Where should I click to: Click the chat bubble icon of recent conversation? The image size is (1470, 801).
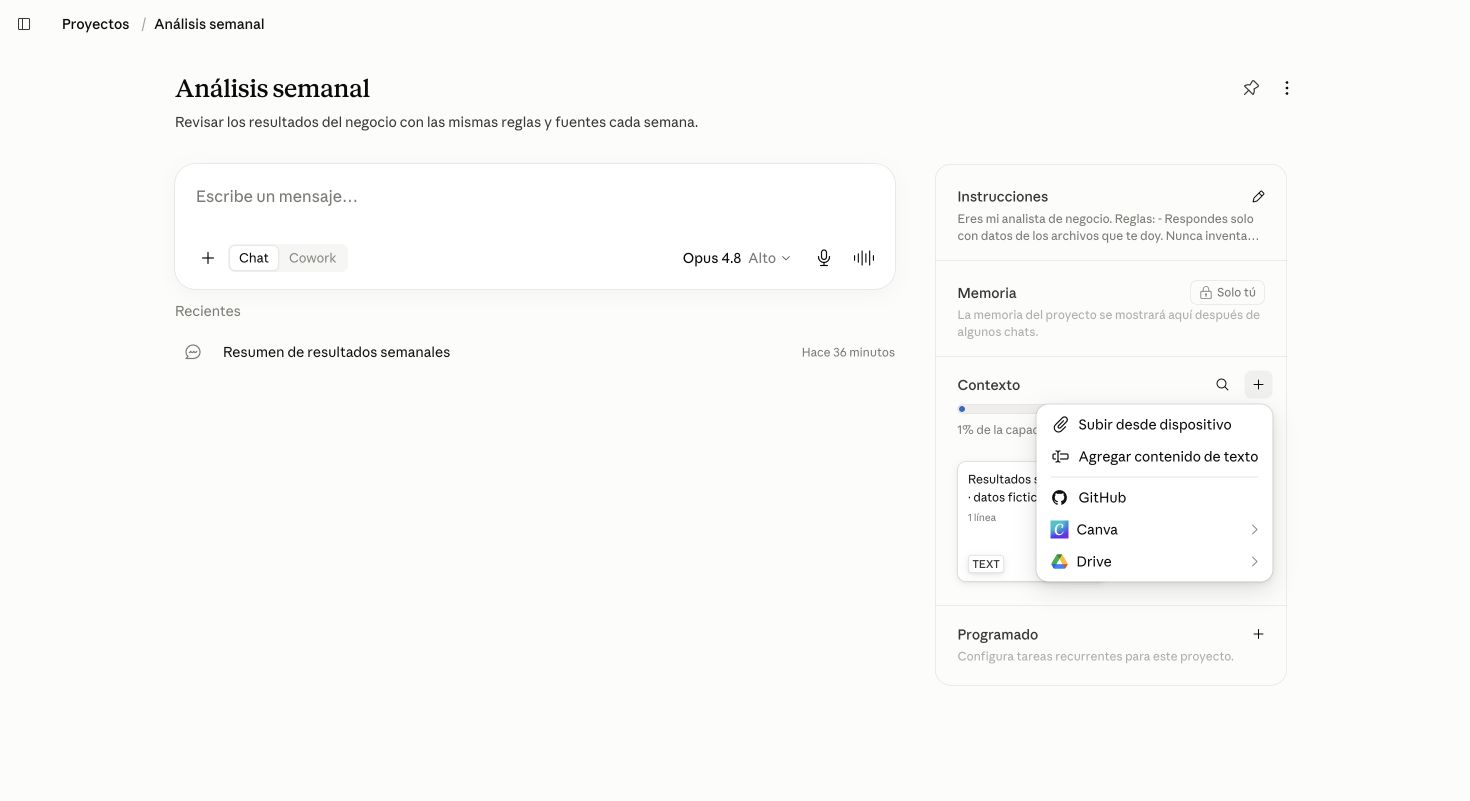193,352
